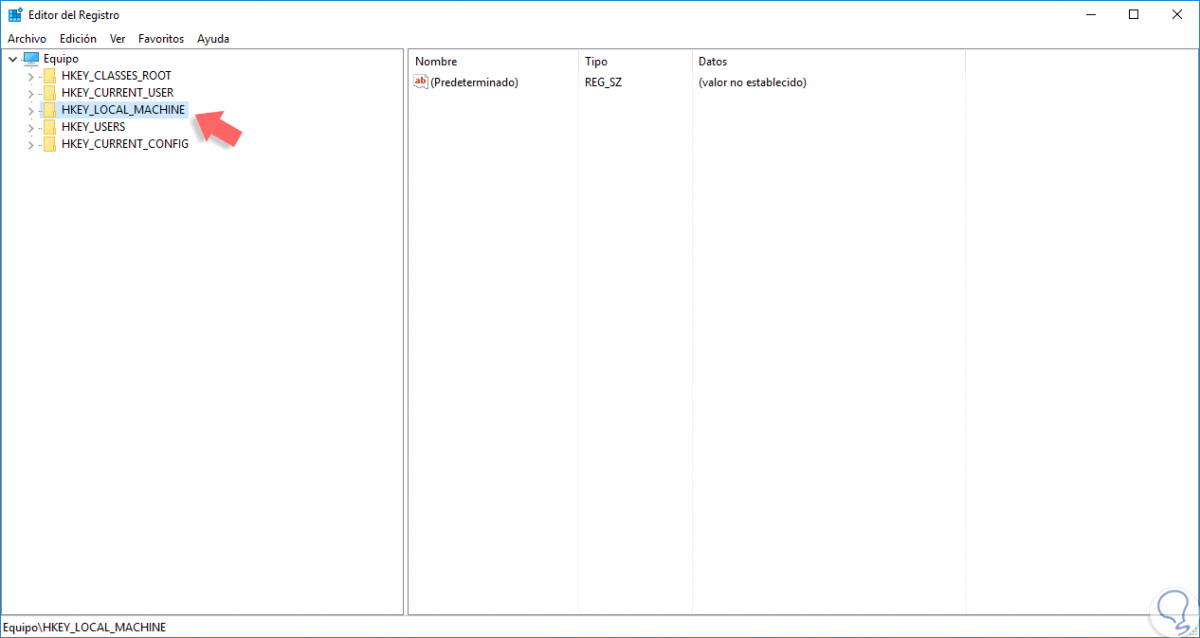1200x638 pixels.
Task: Open the Ver menu
Action: click(x=118, y=38)
